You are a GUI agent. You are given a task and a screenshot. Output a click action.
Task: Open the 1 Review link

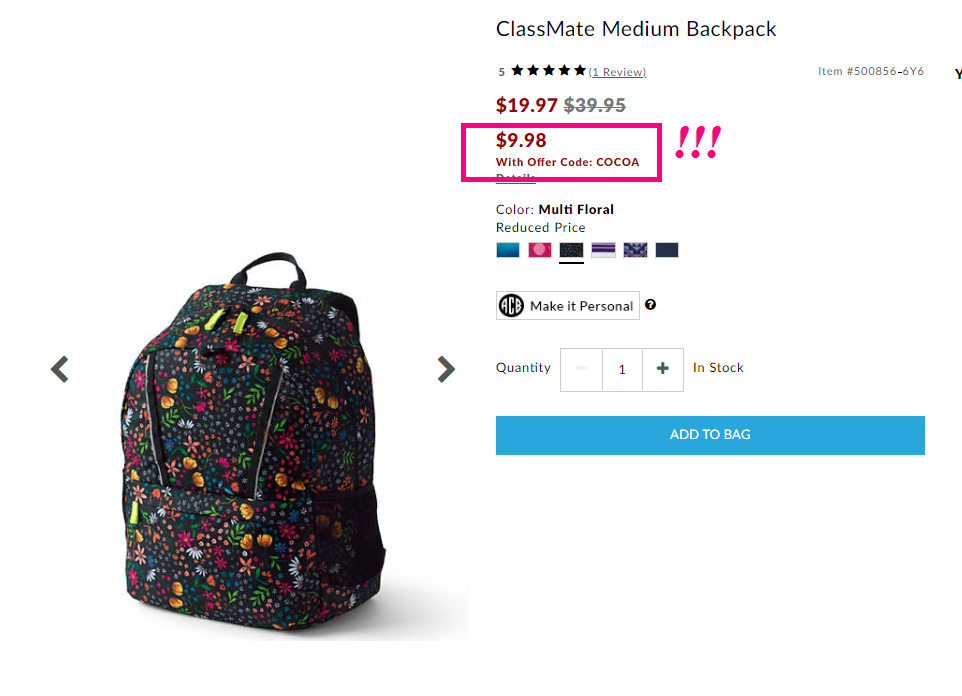tap(617, 72)
